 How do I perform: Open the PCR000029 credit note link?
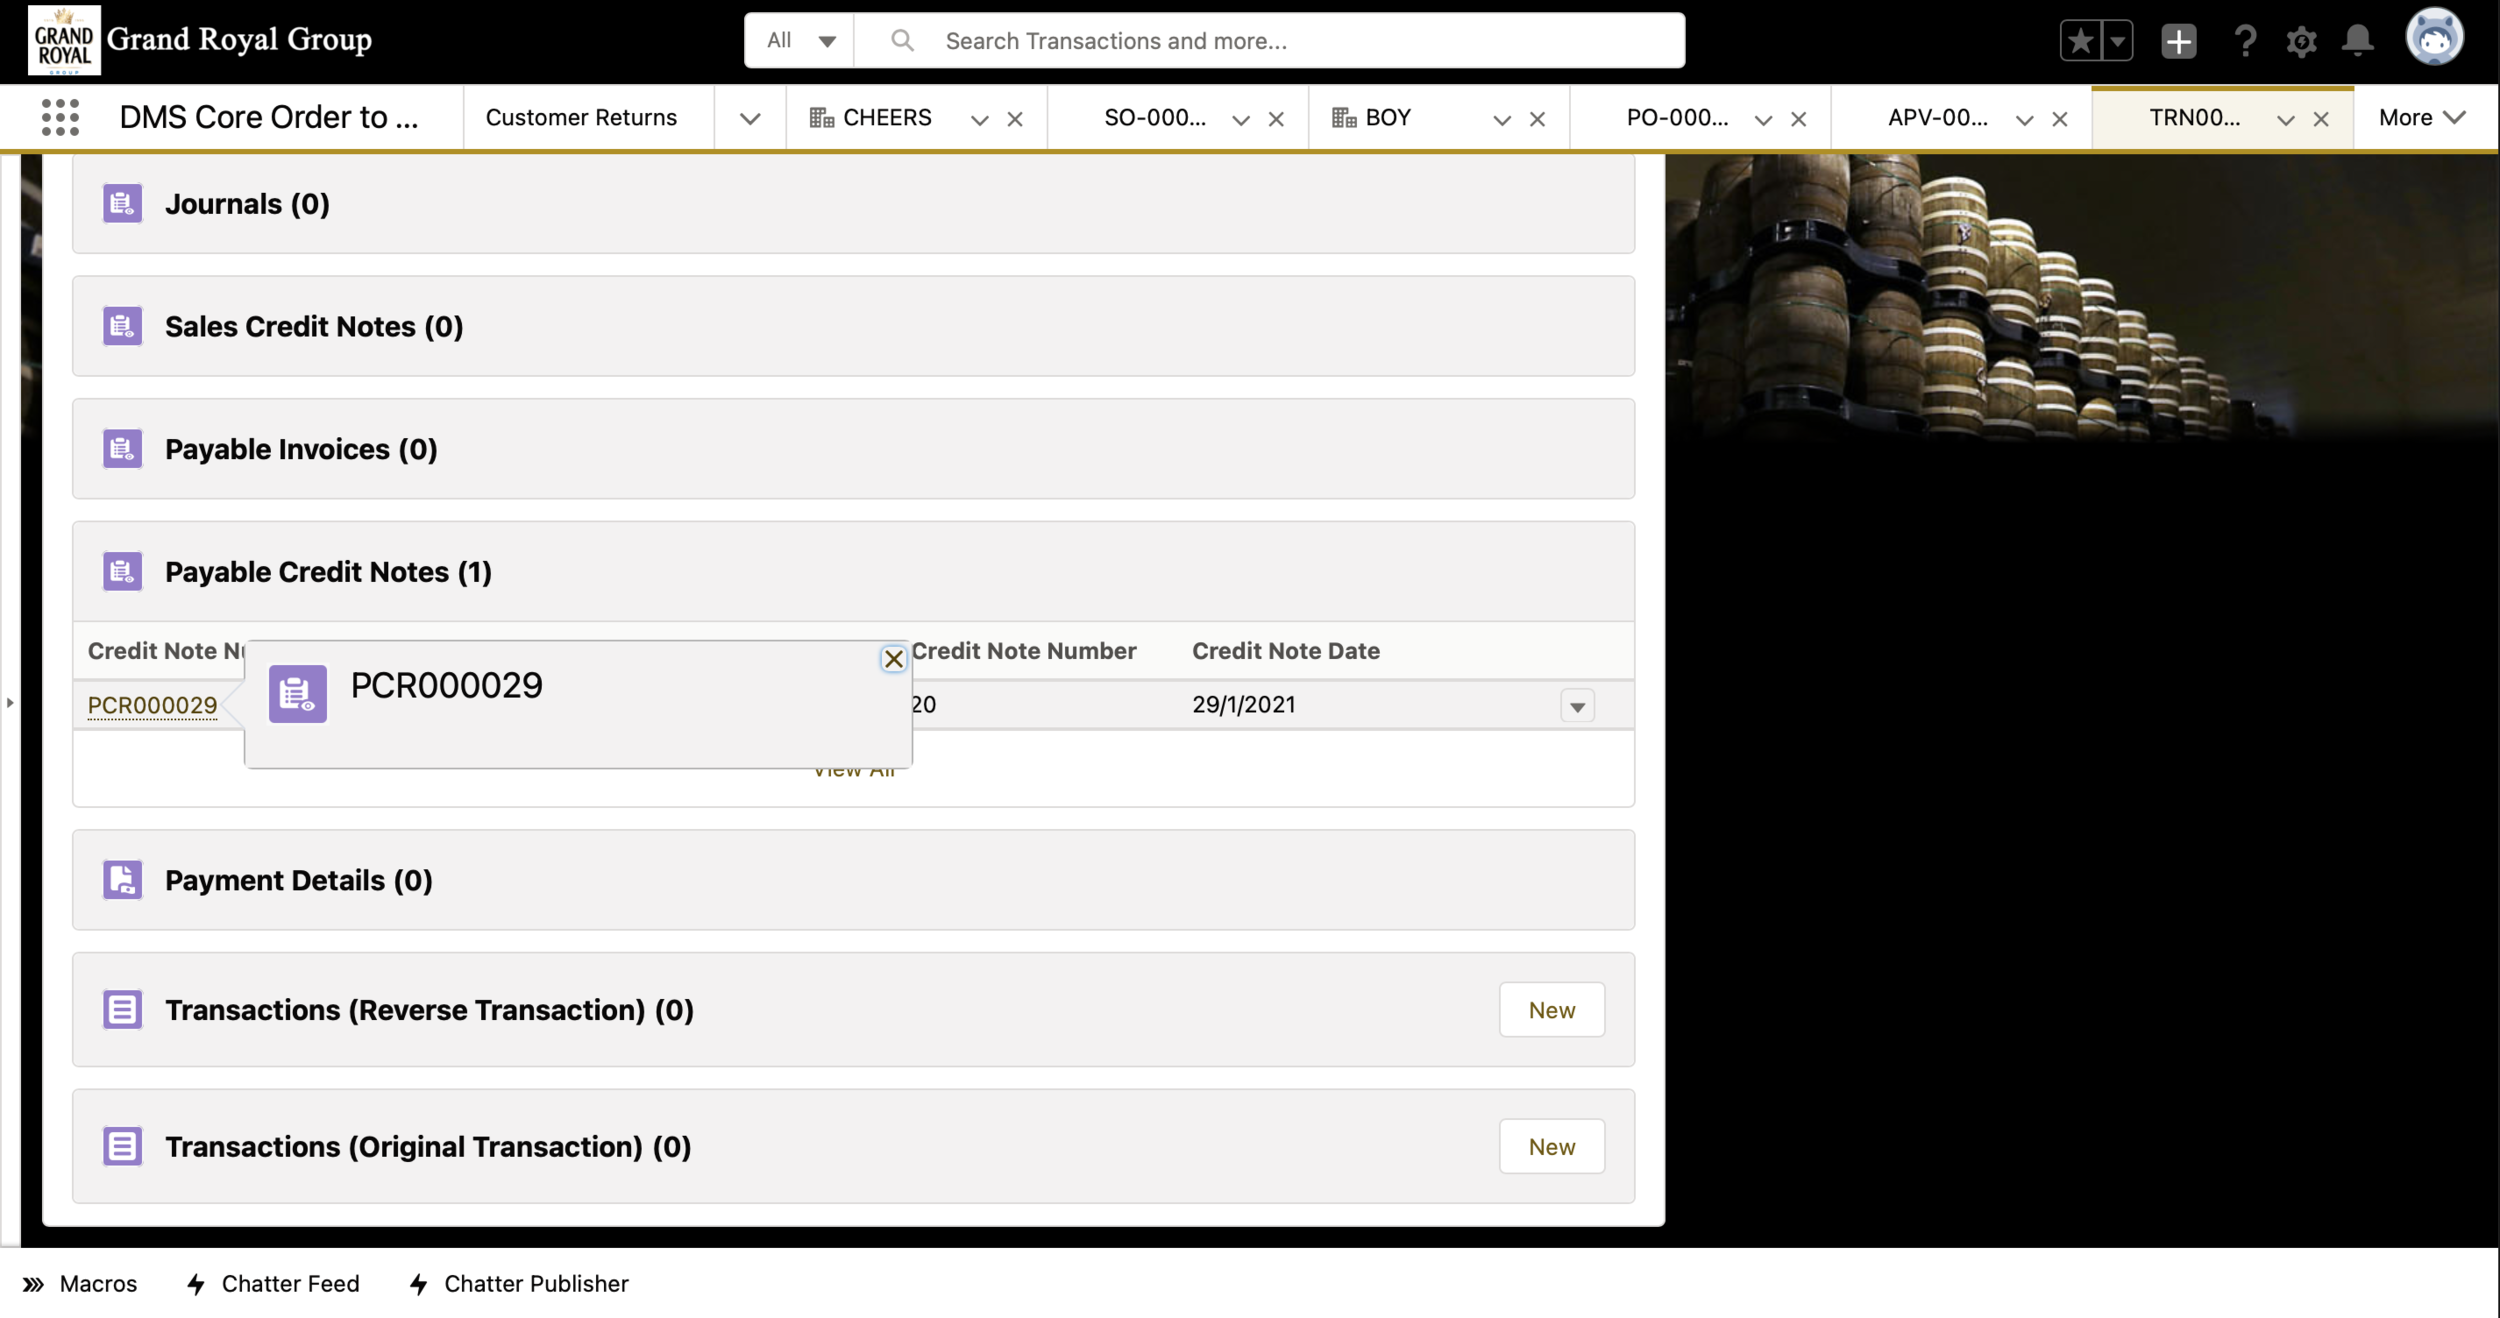point(152,705)
